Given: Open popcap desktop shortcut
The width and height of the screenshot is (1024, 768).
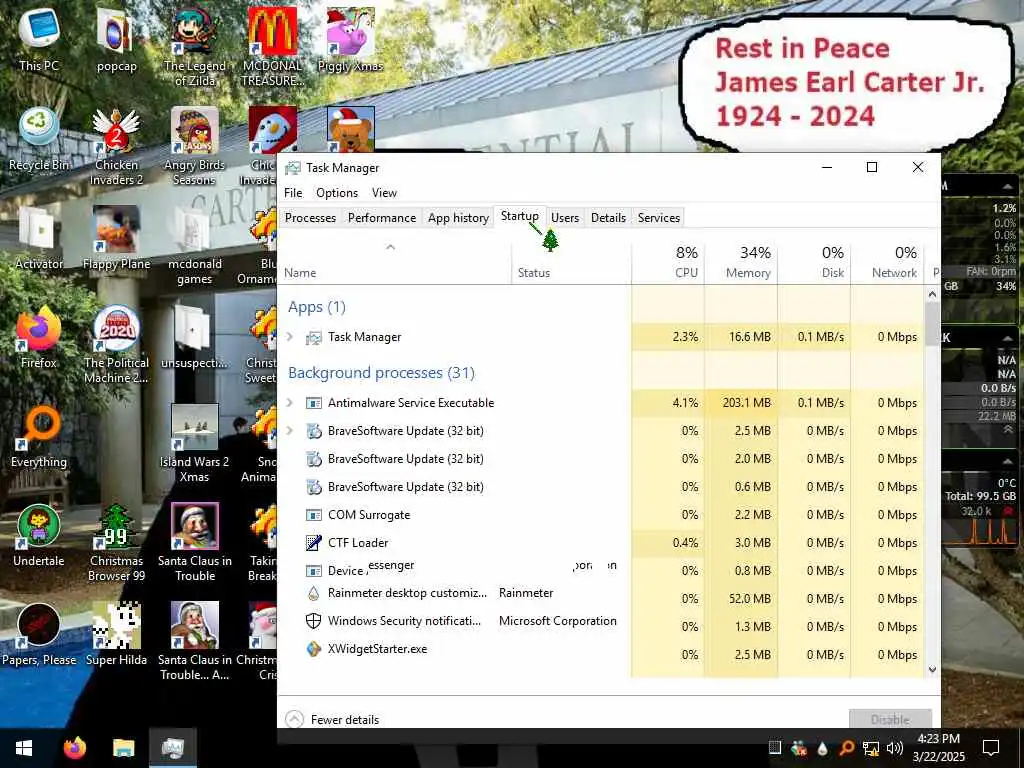Looking at the screenshot, I should coord(116,40).
